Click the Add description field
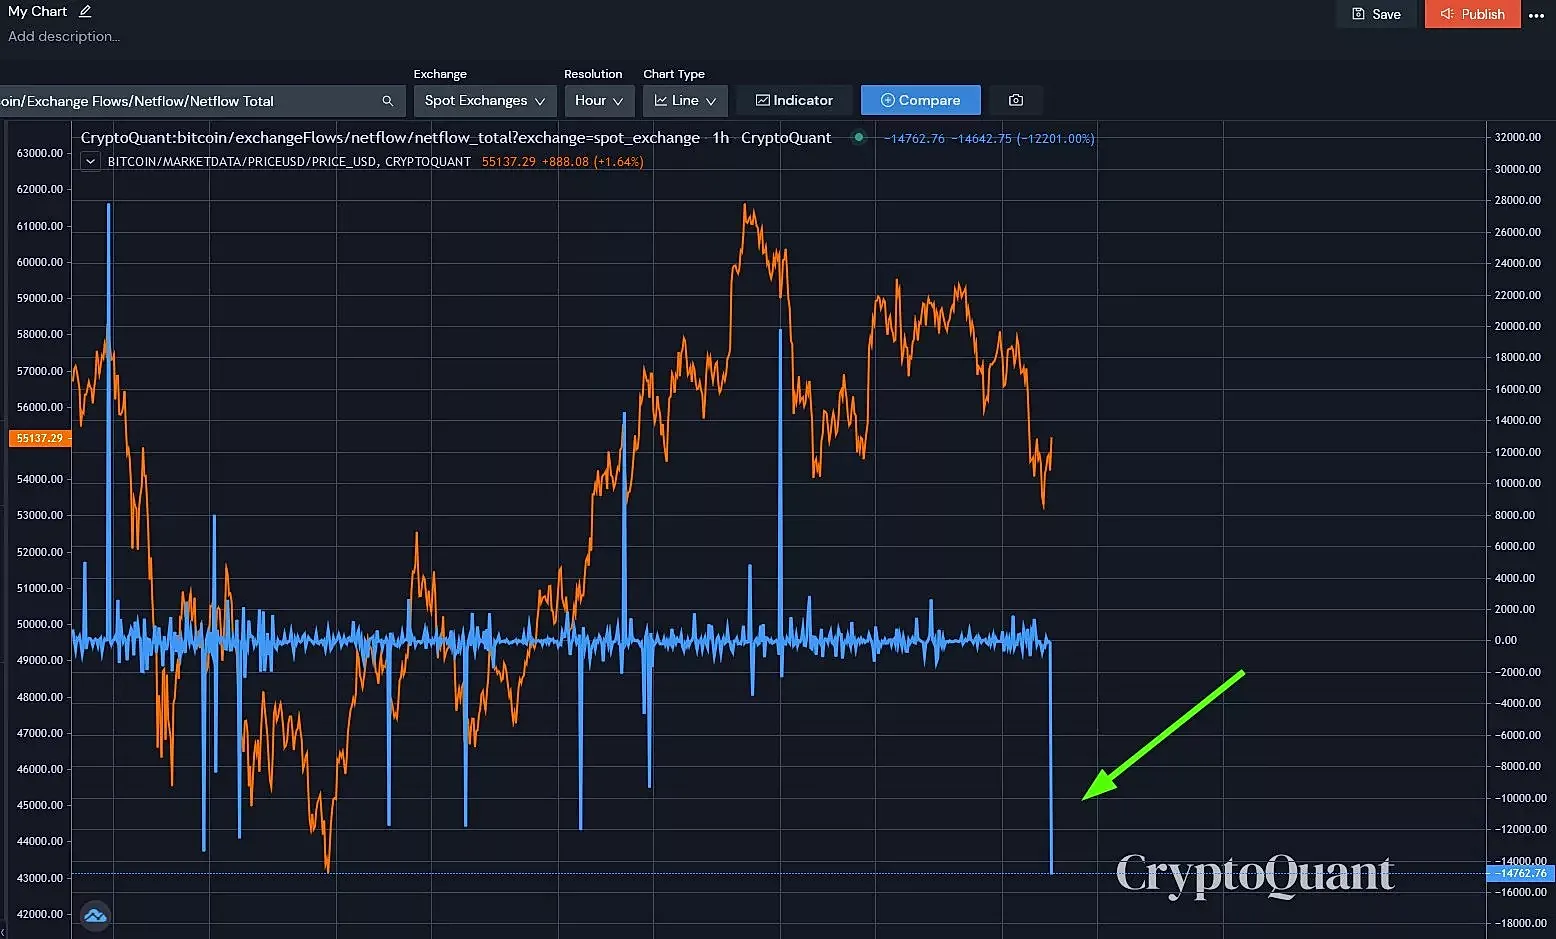The width and height of the screenshot is (1556, 939). pos(64,36)
